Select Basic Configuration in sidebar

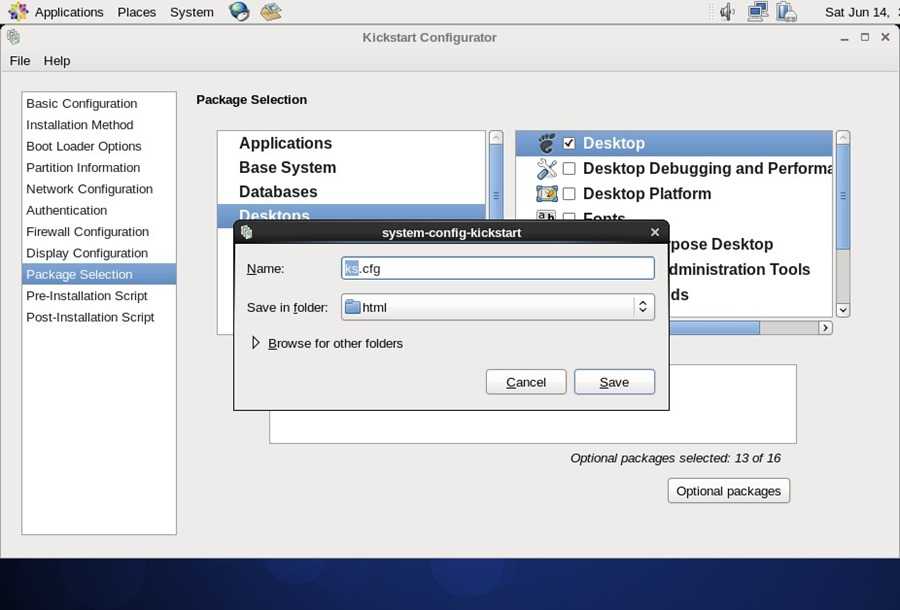tap(99, 103)
